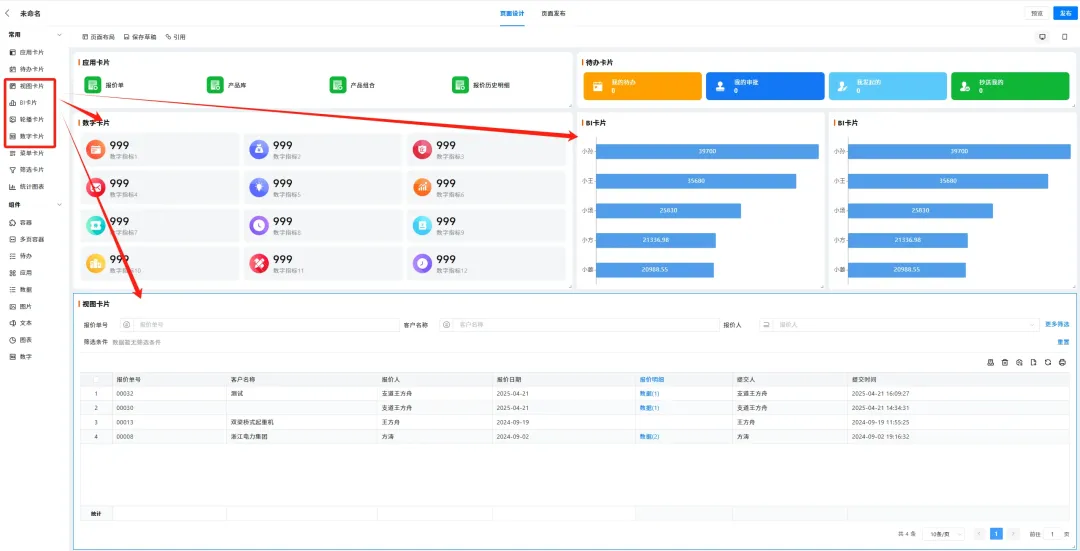Click the 更多筛选 link
Screen dimensions: 1080x551
point(1056,325)
